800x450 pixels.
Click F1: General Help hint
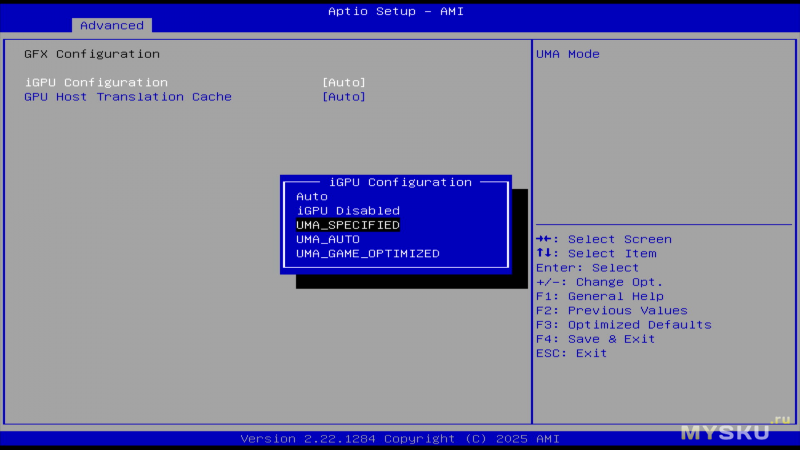coord(600,296)
